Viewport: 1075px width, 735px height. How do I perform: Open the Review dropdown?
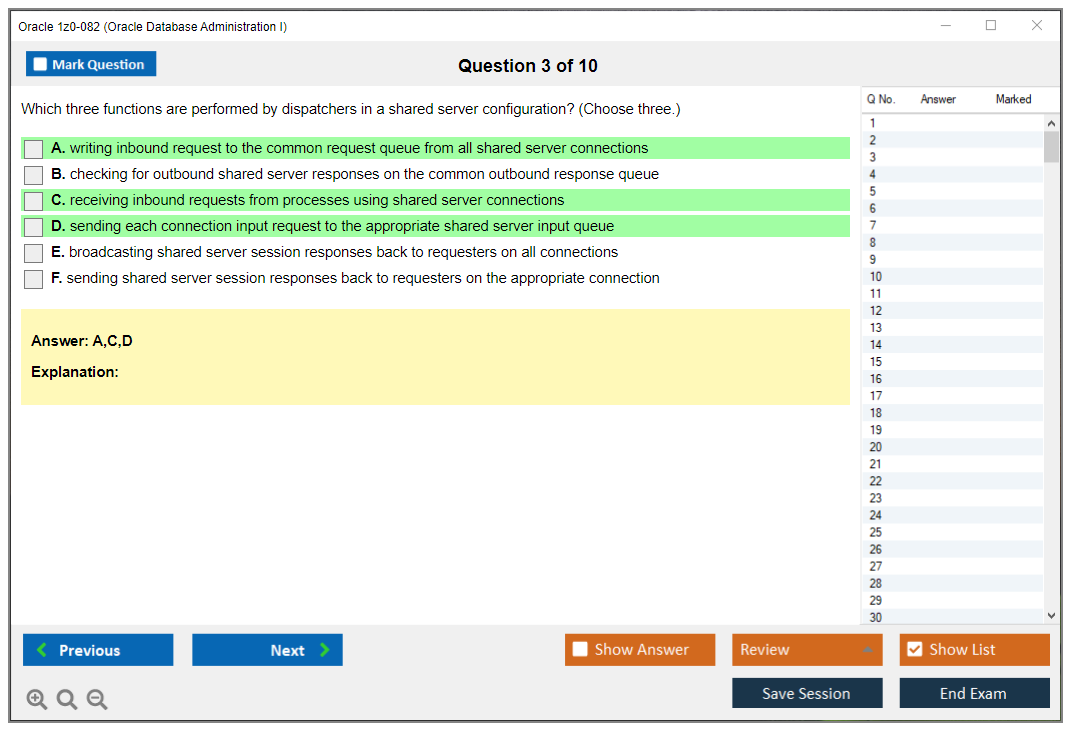click(806, 649)
